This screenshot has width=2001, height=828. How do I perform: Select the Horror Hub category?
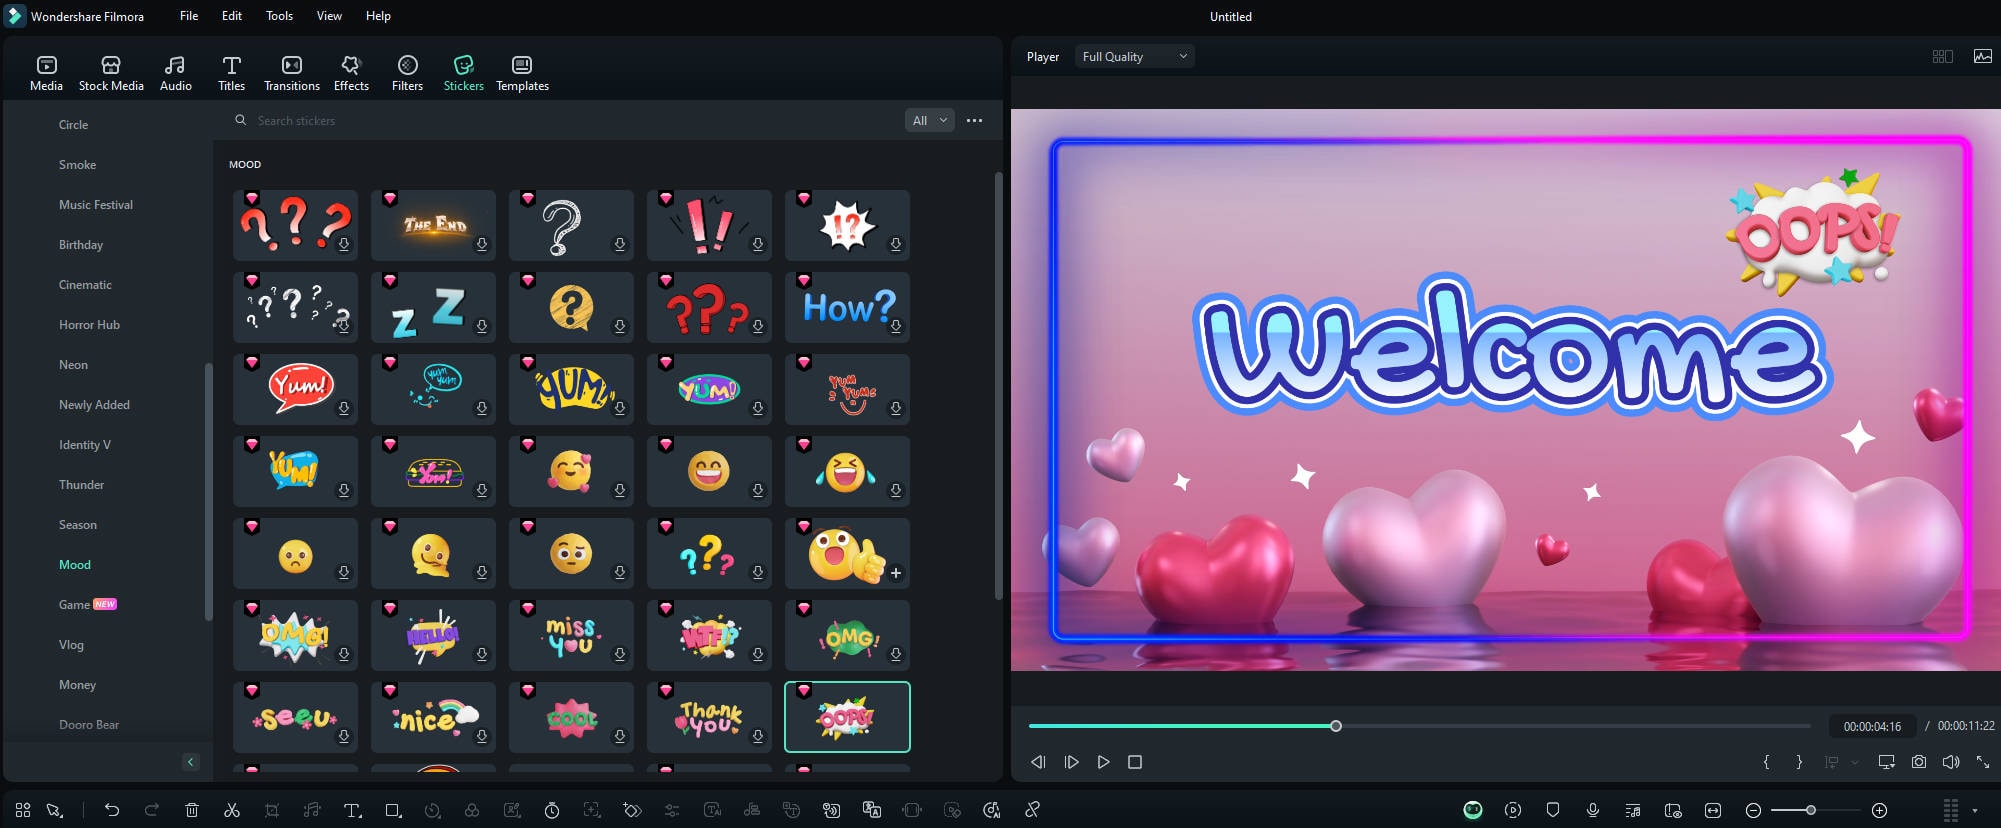coord(89,325)
